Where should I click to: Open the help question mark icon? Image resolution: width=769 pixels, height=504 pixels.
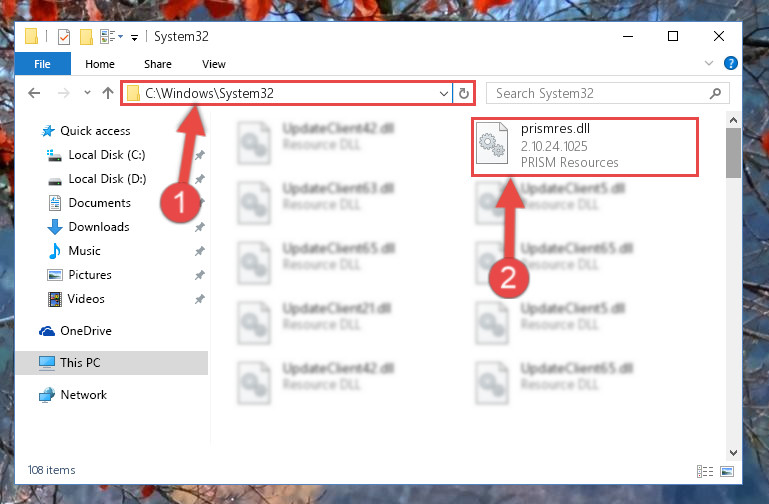coord(730,63)
